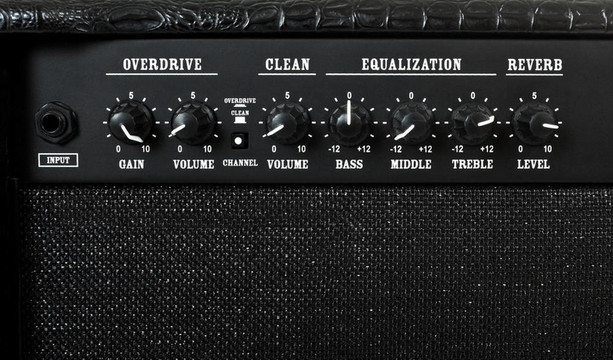The height and width of the screenshot is (360, 613).
Task: Click the Middle equalization knob
Action: pyautogui.click(x=411, y=123)
